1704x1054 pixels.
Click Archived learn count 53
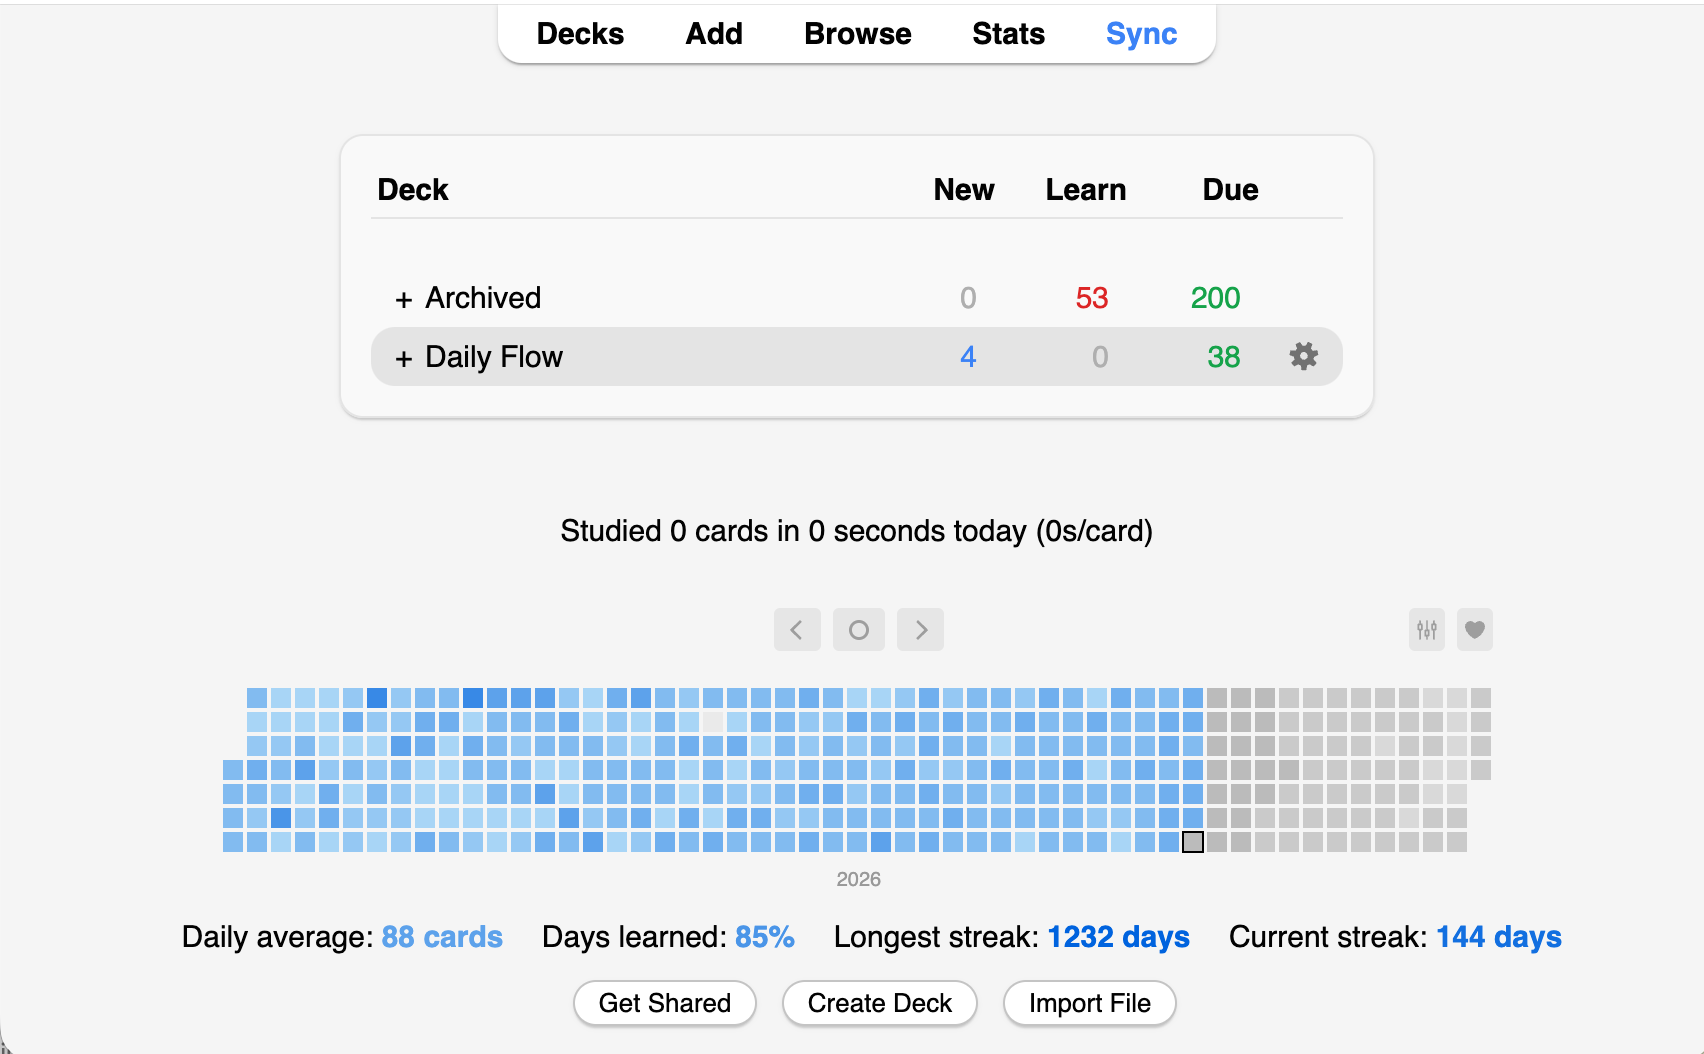(x=1092, y=298)
